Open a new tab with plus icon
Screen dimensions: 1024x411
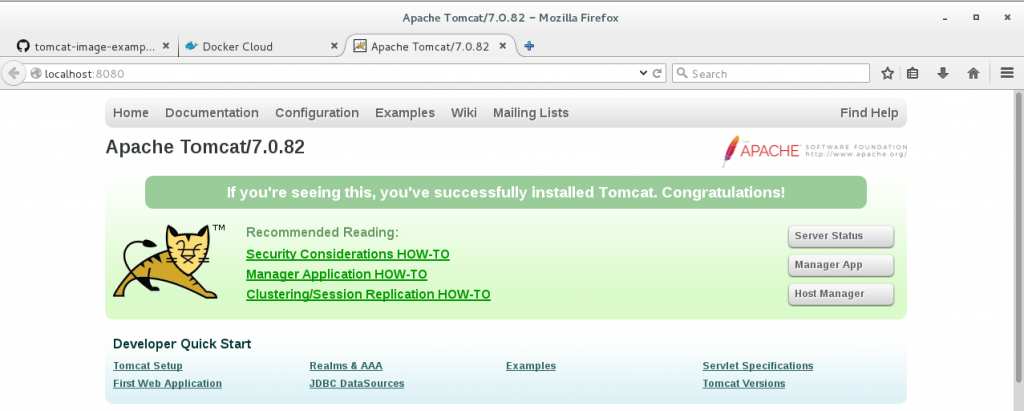(x=529, y=46)
